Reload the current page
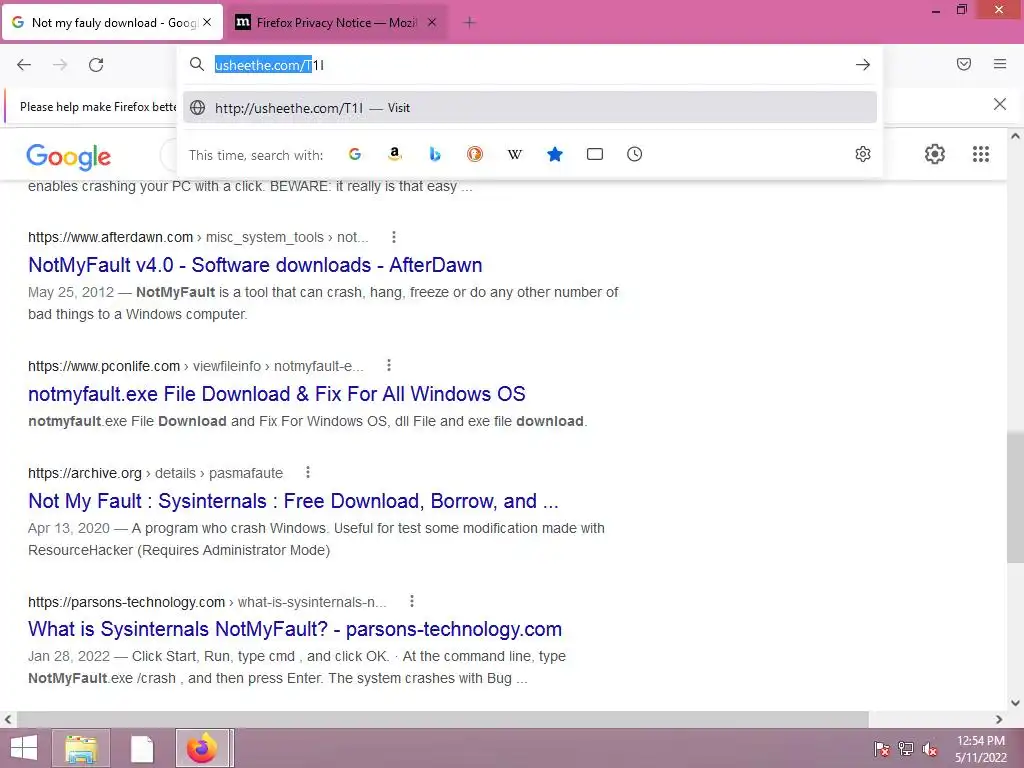This screenshot has height=768, width=1024. [x=96, y=65]
